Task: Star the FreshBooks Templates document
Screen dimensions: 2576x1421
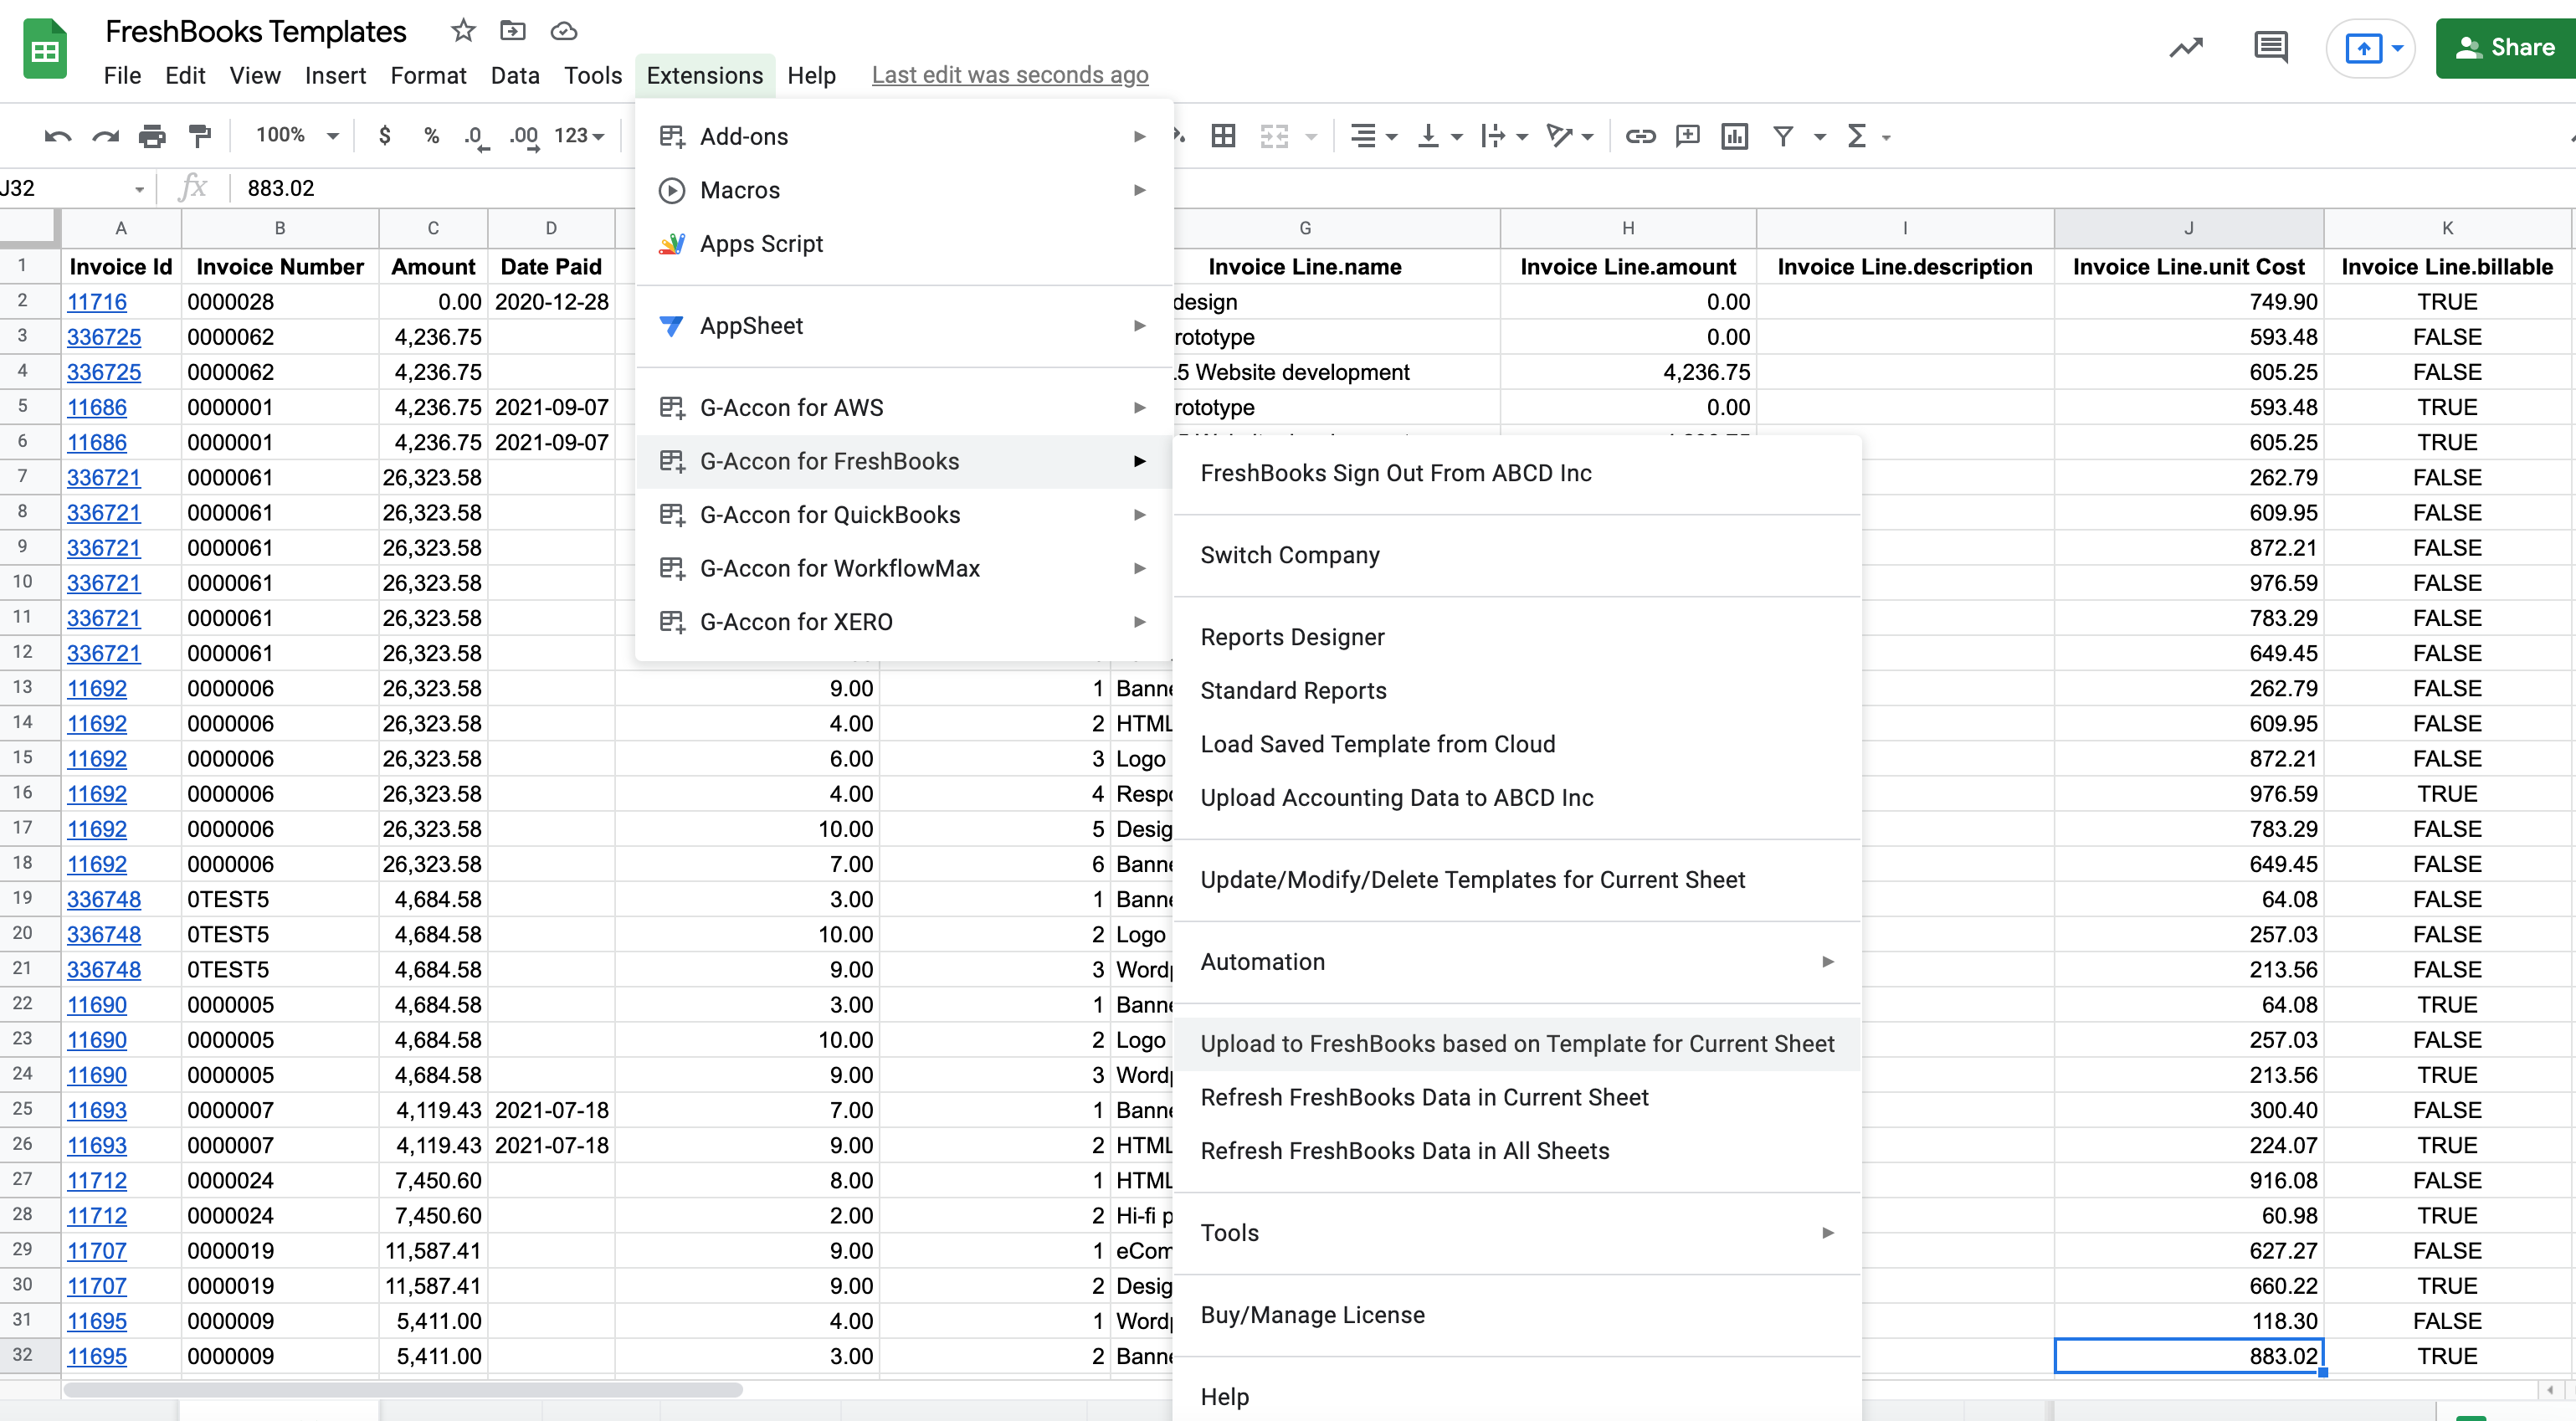Action: 462,31
